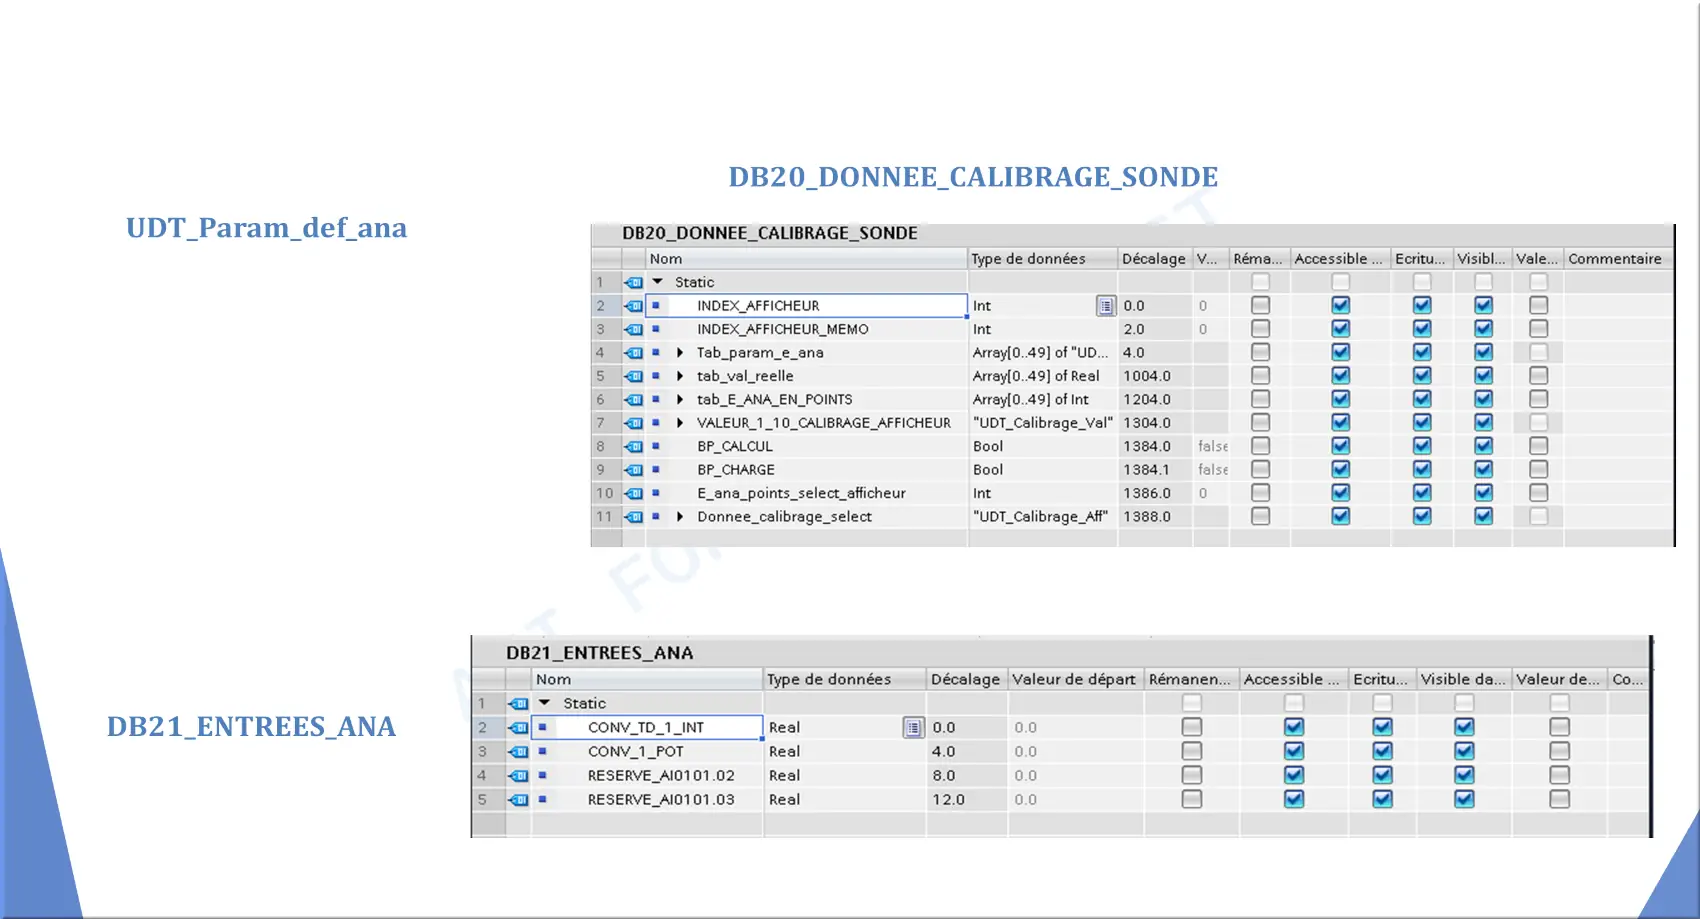Click the tag icon of the RESERVE_AI0101.03 row
1700x919 pixels.
coord(518,800)
